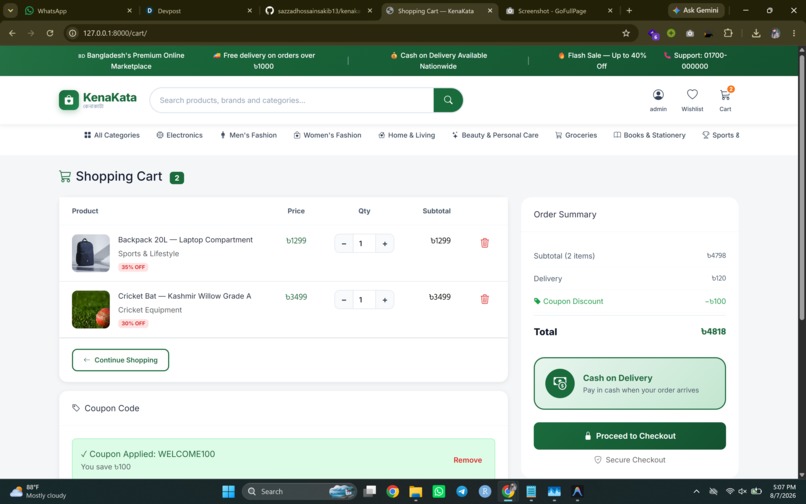The width and height of the screenshot is (806, 504).
Task: Click the Flash Sale — Up to 40% Off banner text
Action: click(x=602, y=61)
